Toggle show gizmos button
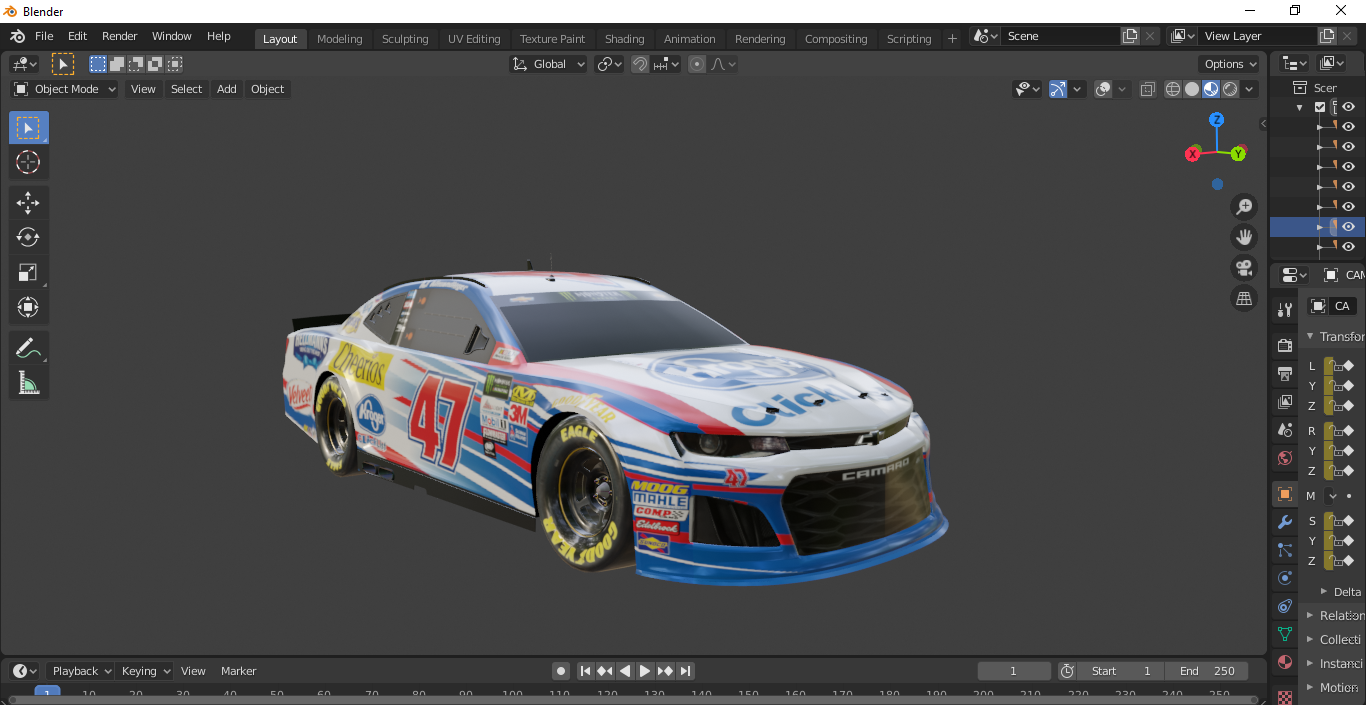The width and height of the screenshot is (1366, 705). click(x=1058, y=89)
